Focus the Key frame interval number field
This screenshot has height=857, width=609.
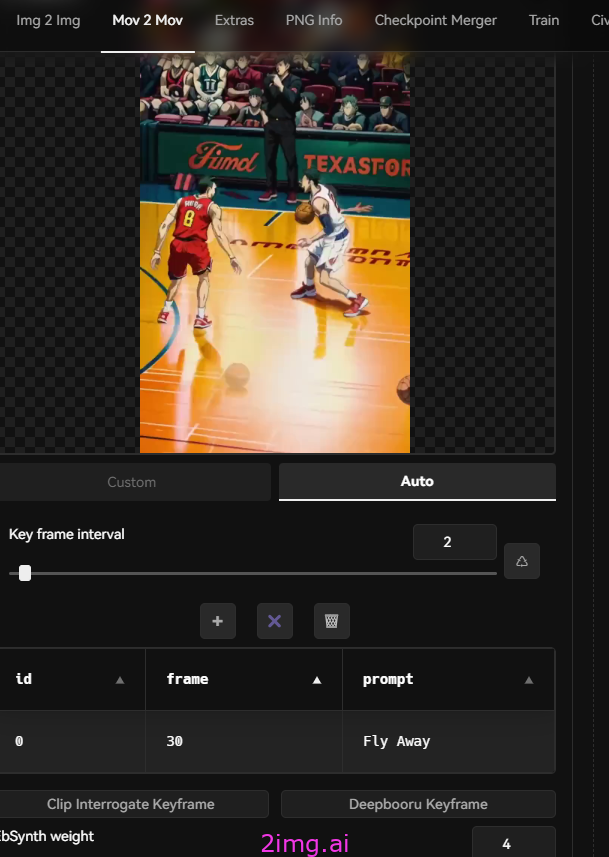point(454,542)
